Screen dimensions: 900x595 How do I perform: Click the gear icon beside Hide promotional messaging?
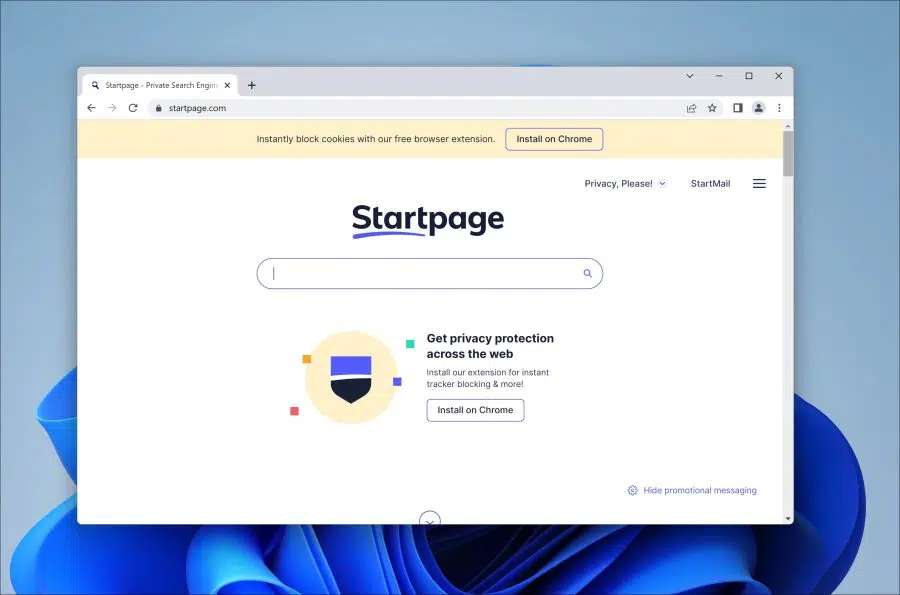tap(632, 490)
